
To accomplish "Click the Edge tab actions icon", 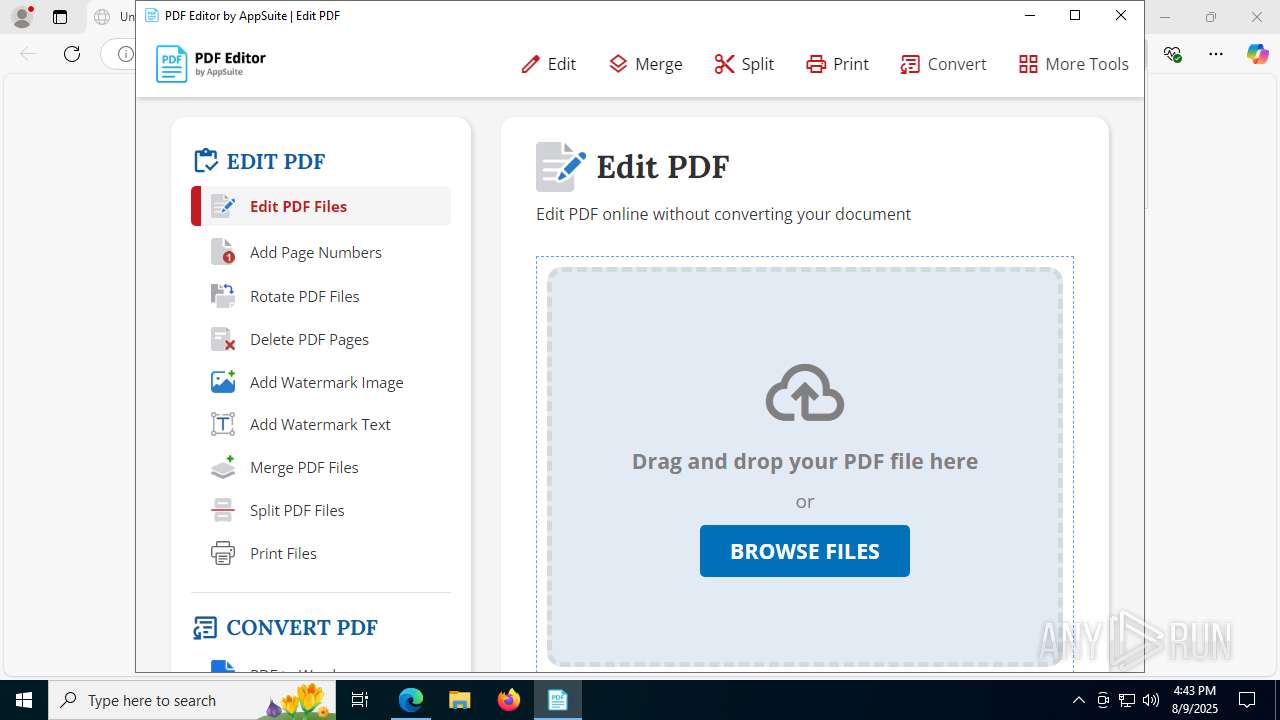I will (60, 17).
